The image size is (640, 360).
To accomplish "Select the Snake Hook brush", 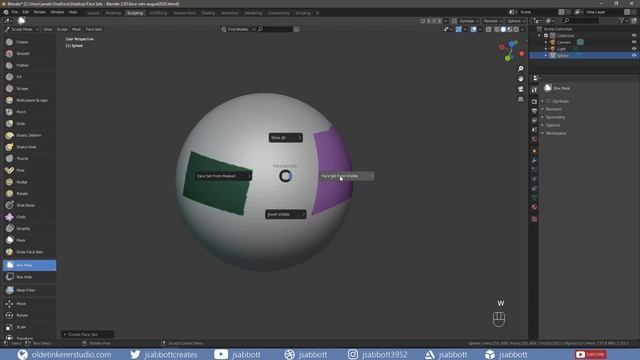I will [x=29, y=147].
